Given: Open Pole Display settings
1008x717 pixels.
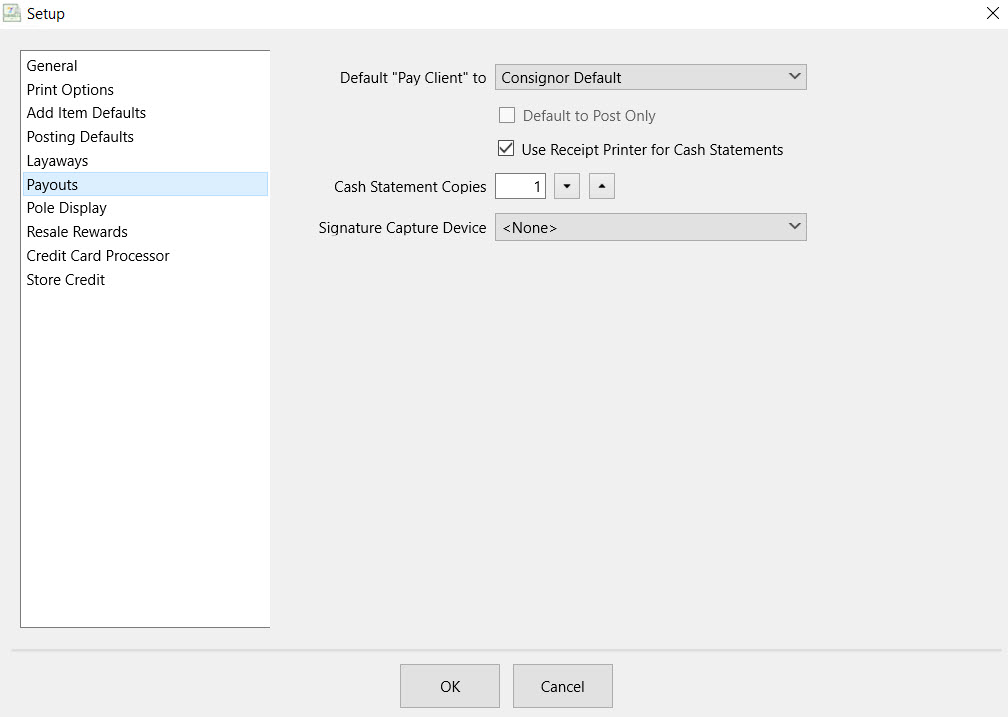Looking at the screenshot, I should coord(66,208).
